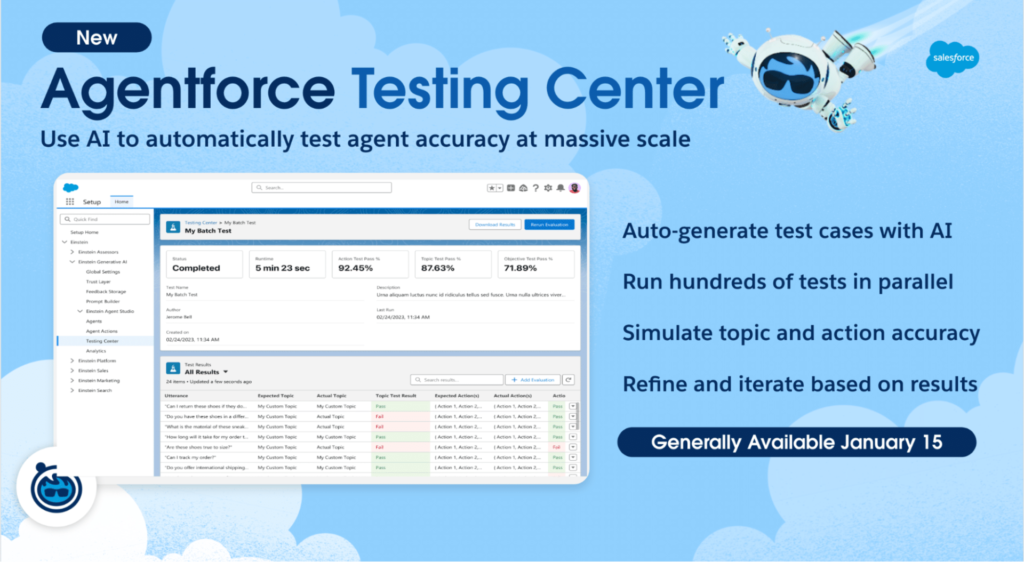
Task: Collapse the Einstein Generative AI node
Action: coord(72,261)
